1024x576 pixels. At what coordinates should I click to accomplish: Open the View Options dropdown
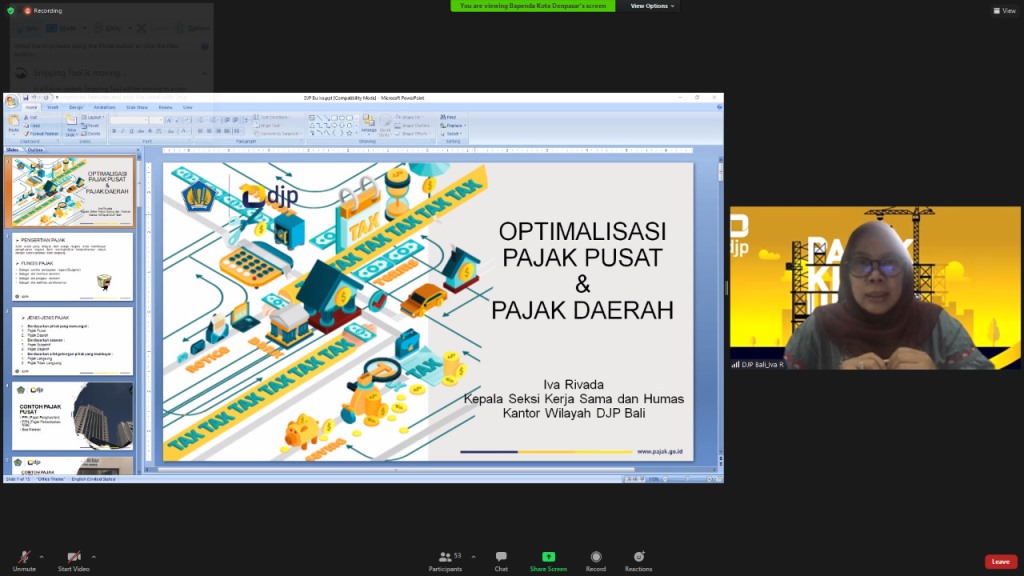[x=652, y=6]
